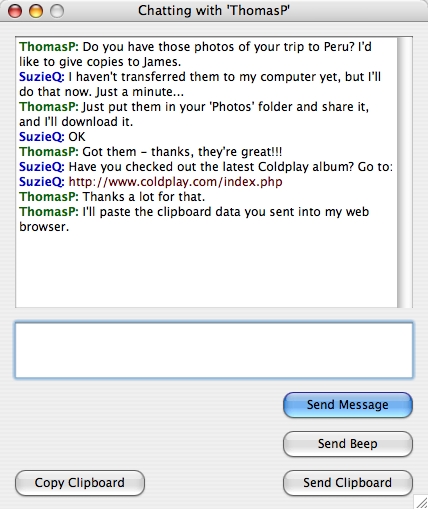Click the 'Just put them in Photos folder' message
This screenshot has width=428, height=509.
(194, 114)
